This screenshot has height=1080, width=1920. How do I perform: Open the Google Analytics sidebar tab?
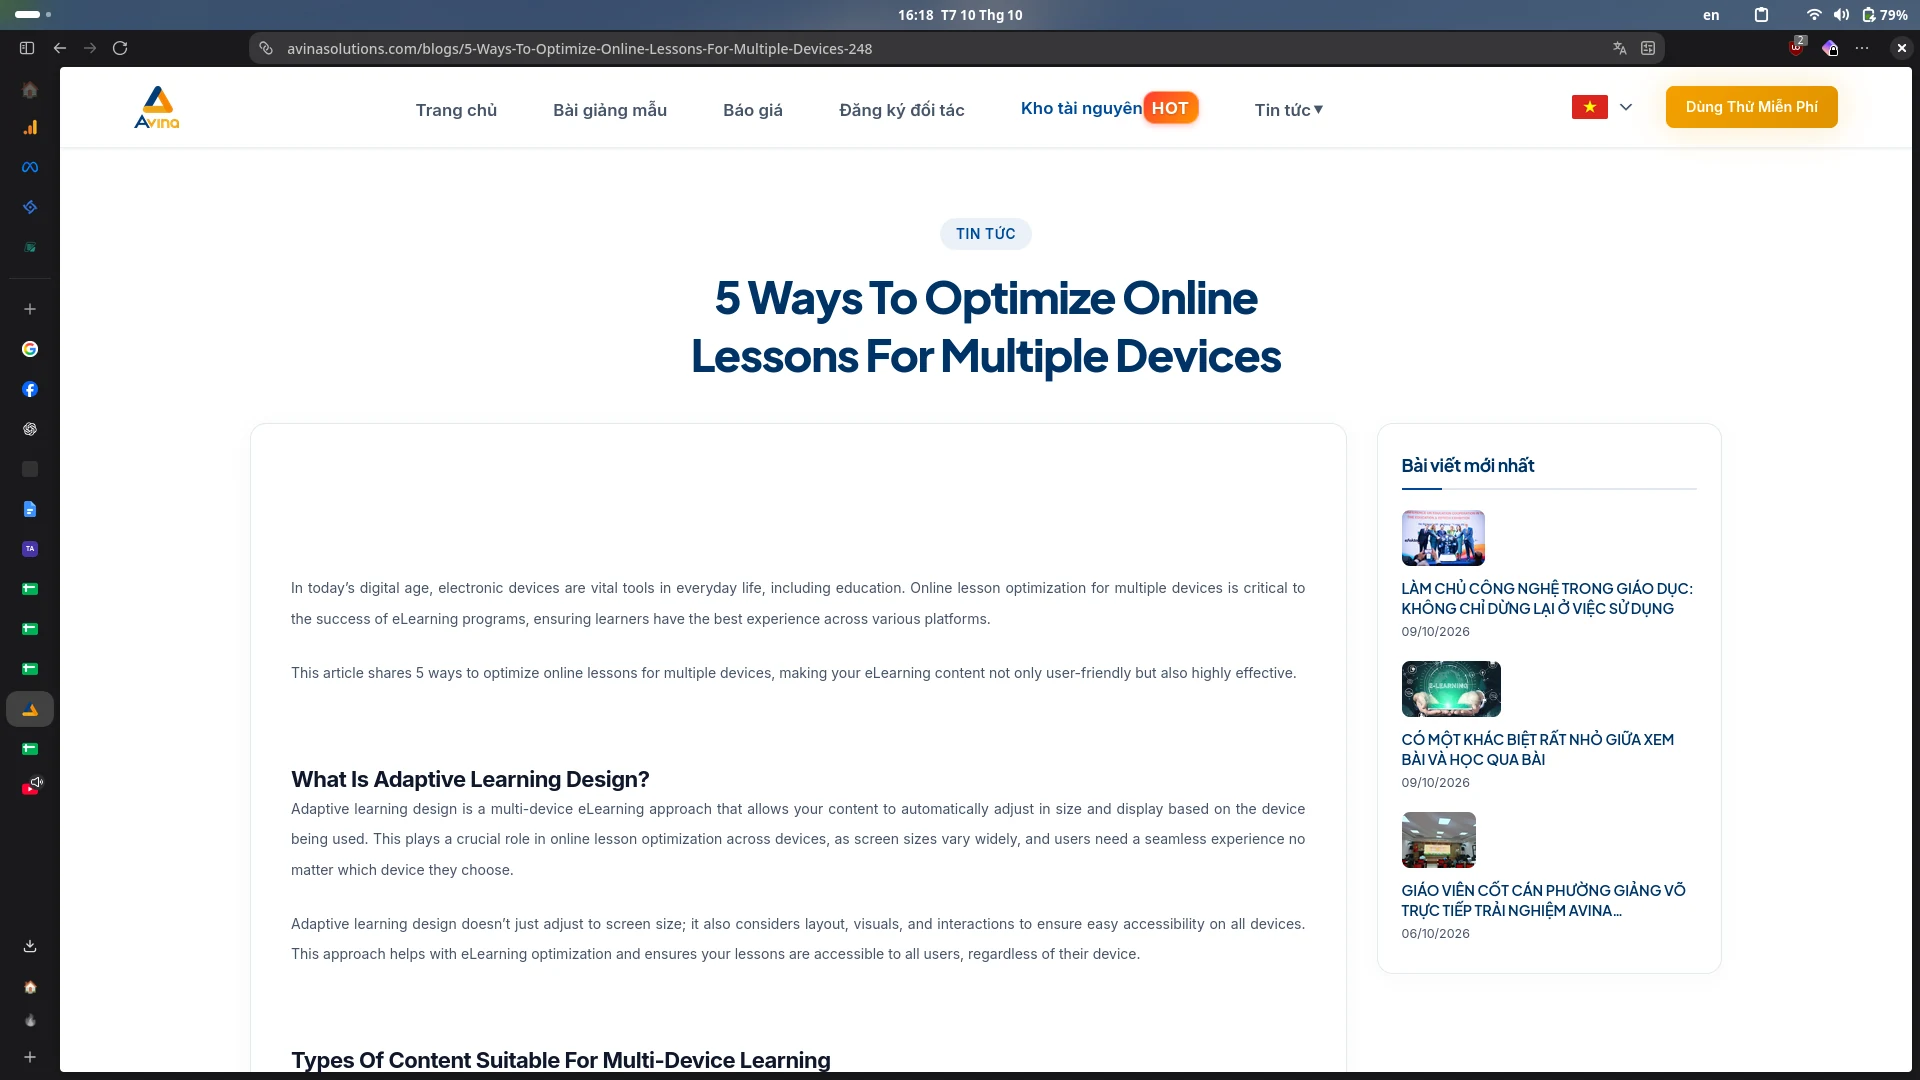click(x=30, y=128)
